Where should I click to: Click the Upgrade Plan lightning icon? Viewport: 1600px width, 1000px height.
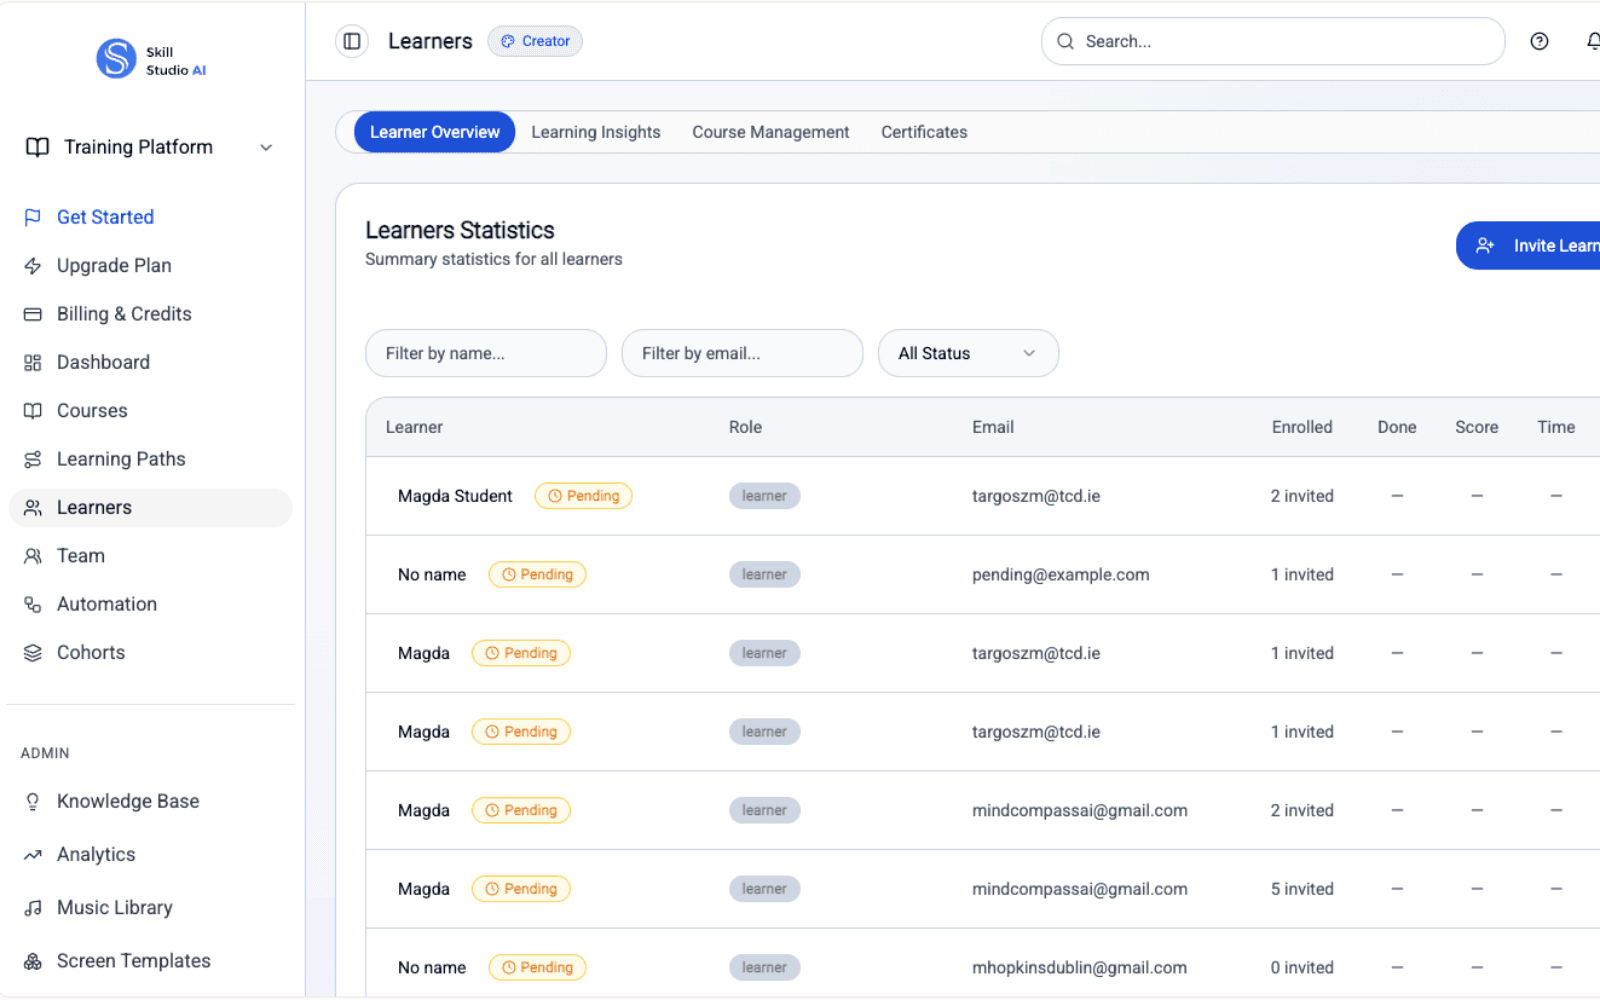pyautogui.click(x=33, y=265)
